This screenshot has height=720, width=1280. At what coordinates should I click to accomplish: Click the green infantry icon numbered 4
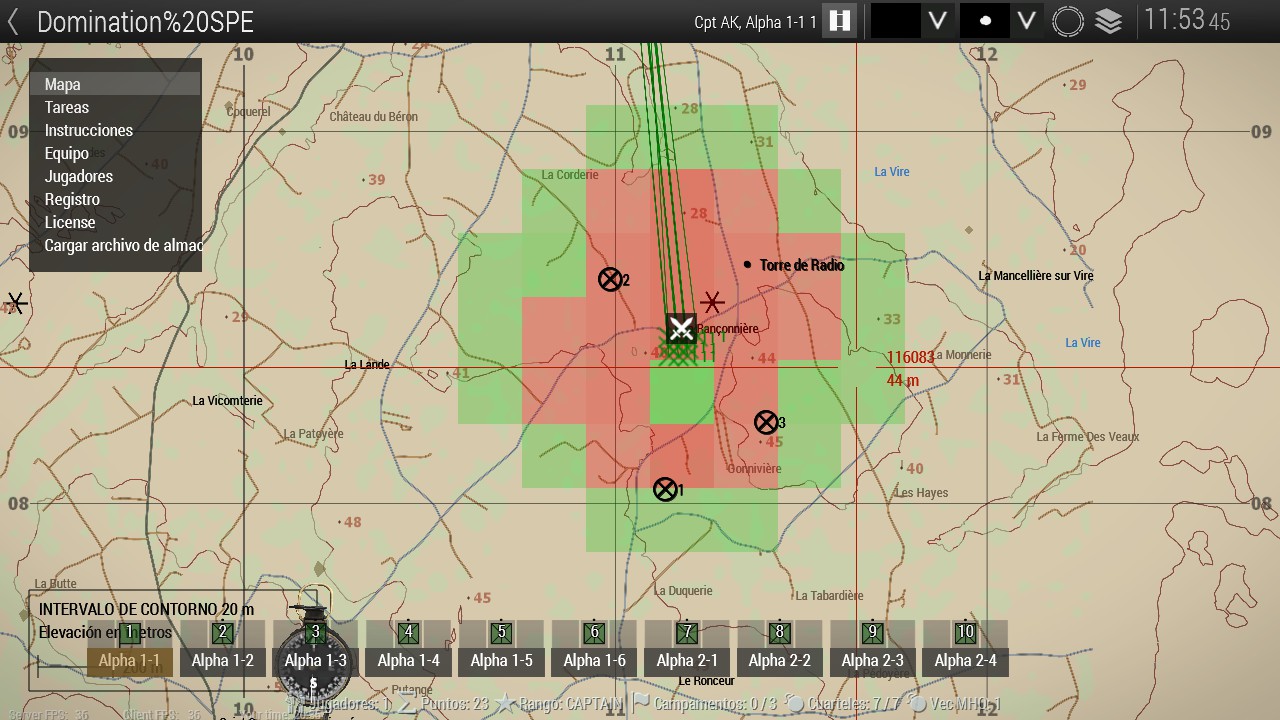[408, 632]
